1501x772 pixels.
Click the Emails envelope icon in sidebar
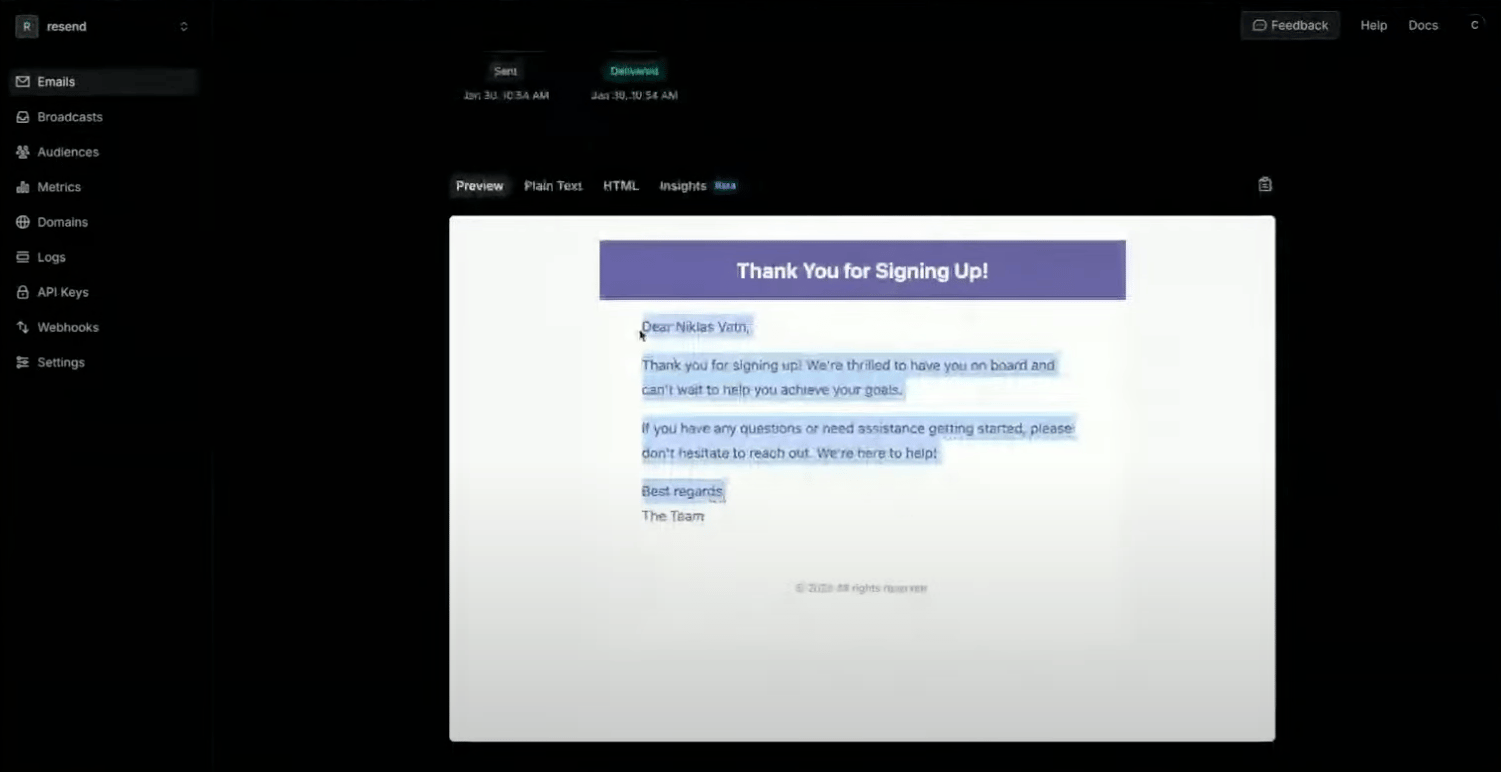tap(22, 82)
